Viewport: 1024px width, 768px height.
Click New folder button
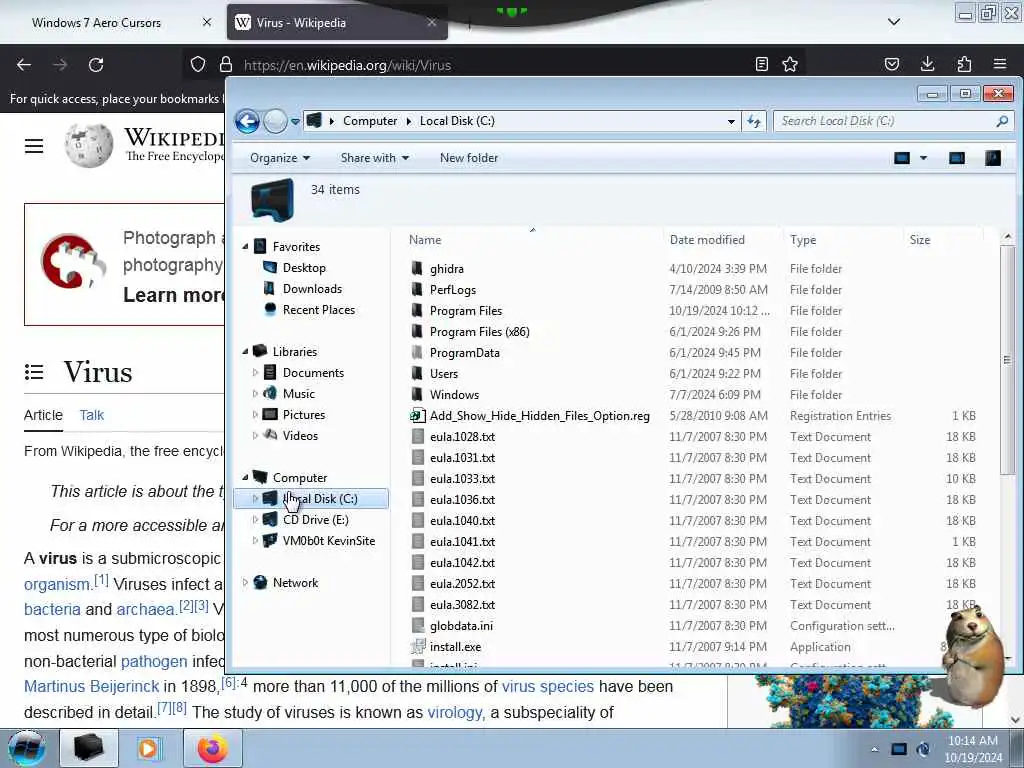(x=468, y=158)
